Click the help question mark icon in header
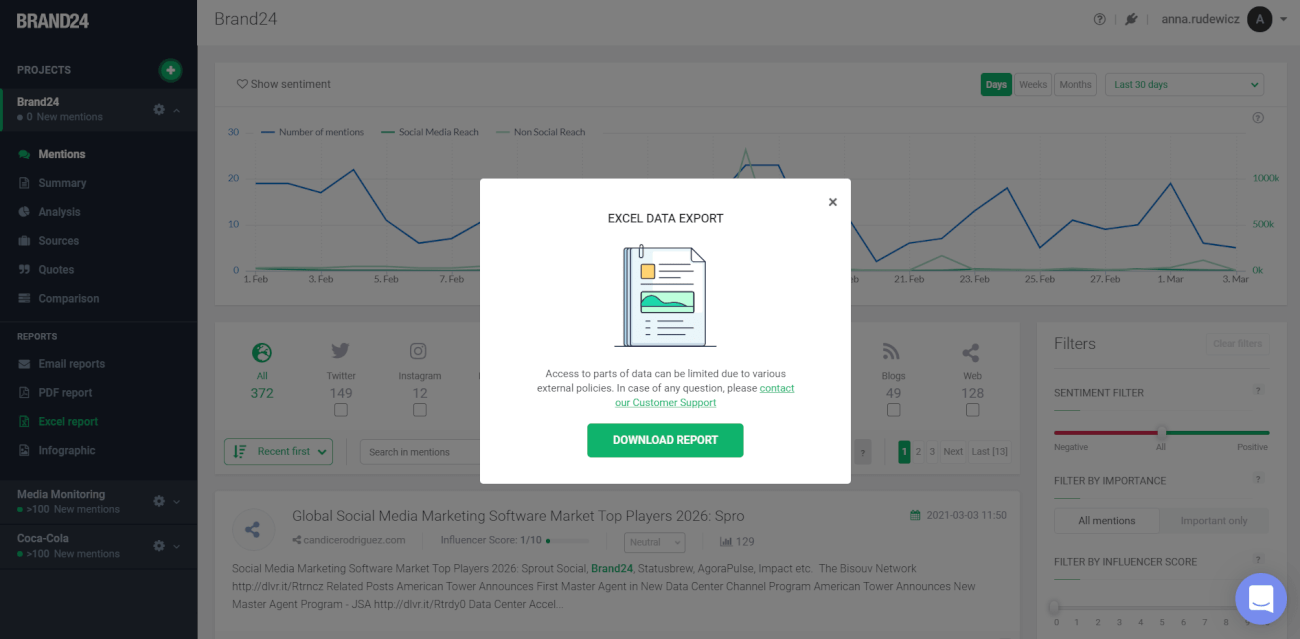Screen dimensions: 1300x639 [x=1100, y=19]
